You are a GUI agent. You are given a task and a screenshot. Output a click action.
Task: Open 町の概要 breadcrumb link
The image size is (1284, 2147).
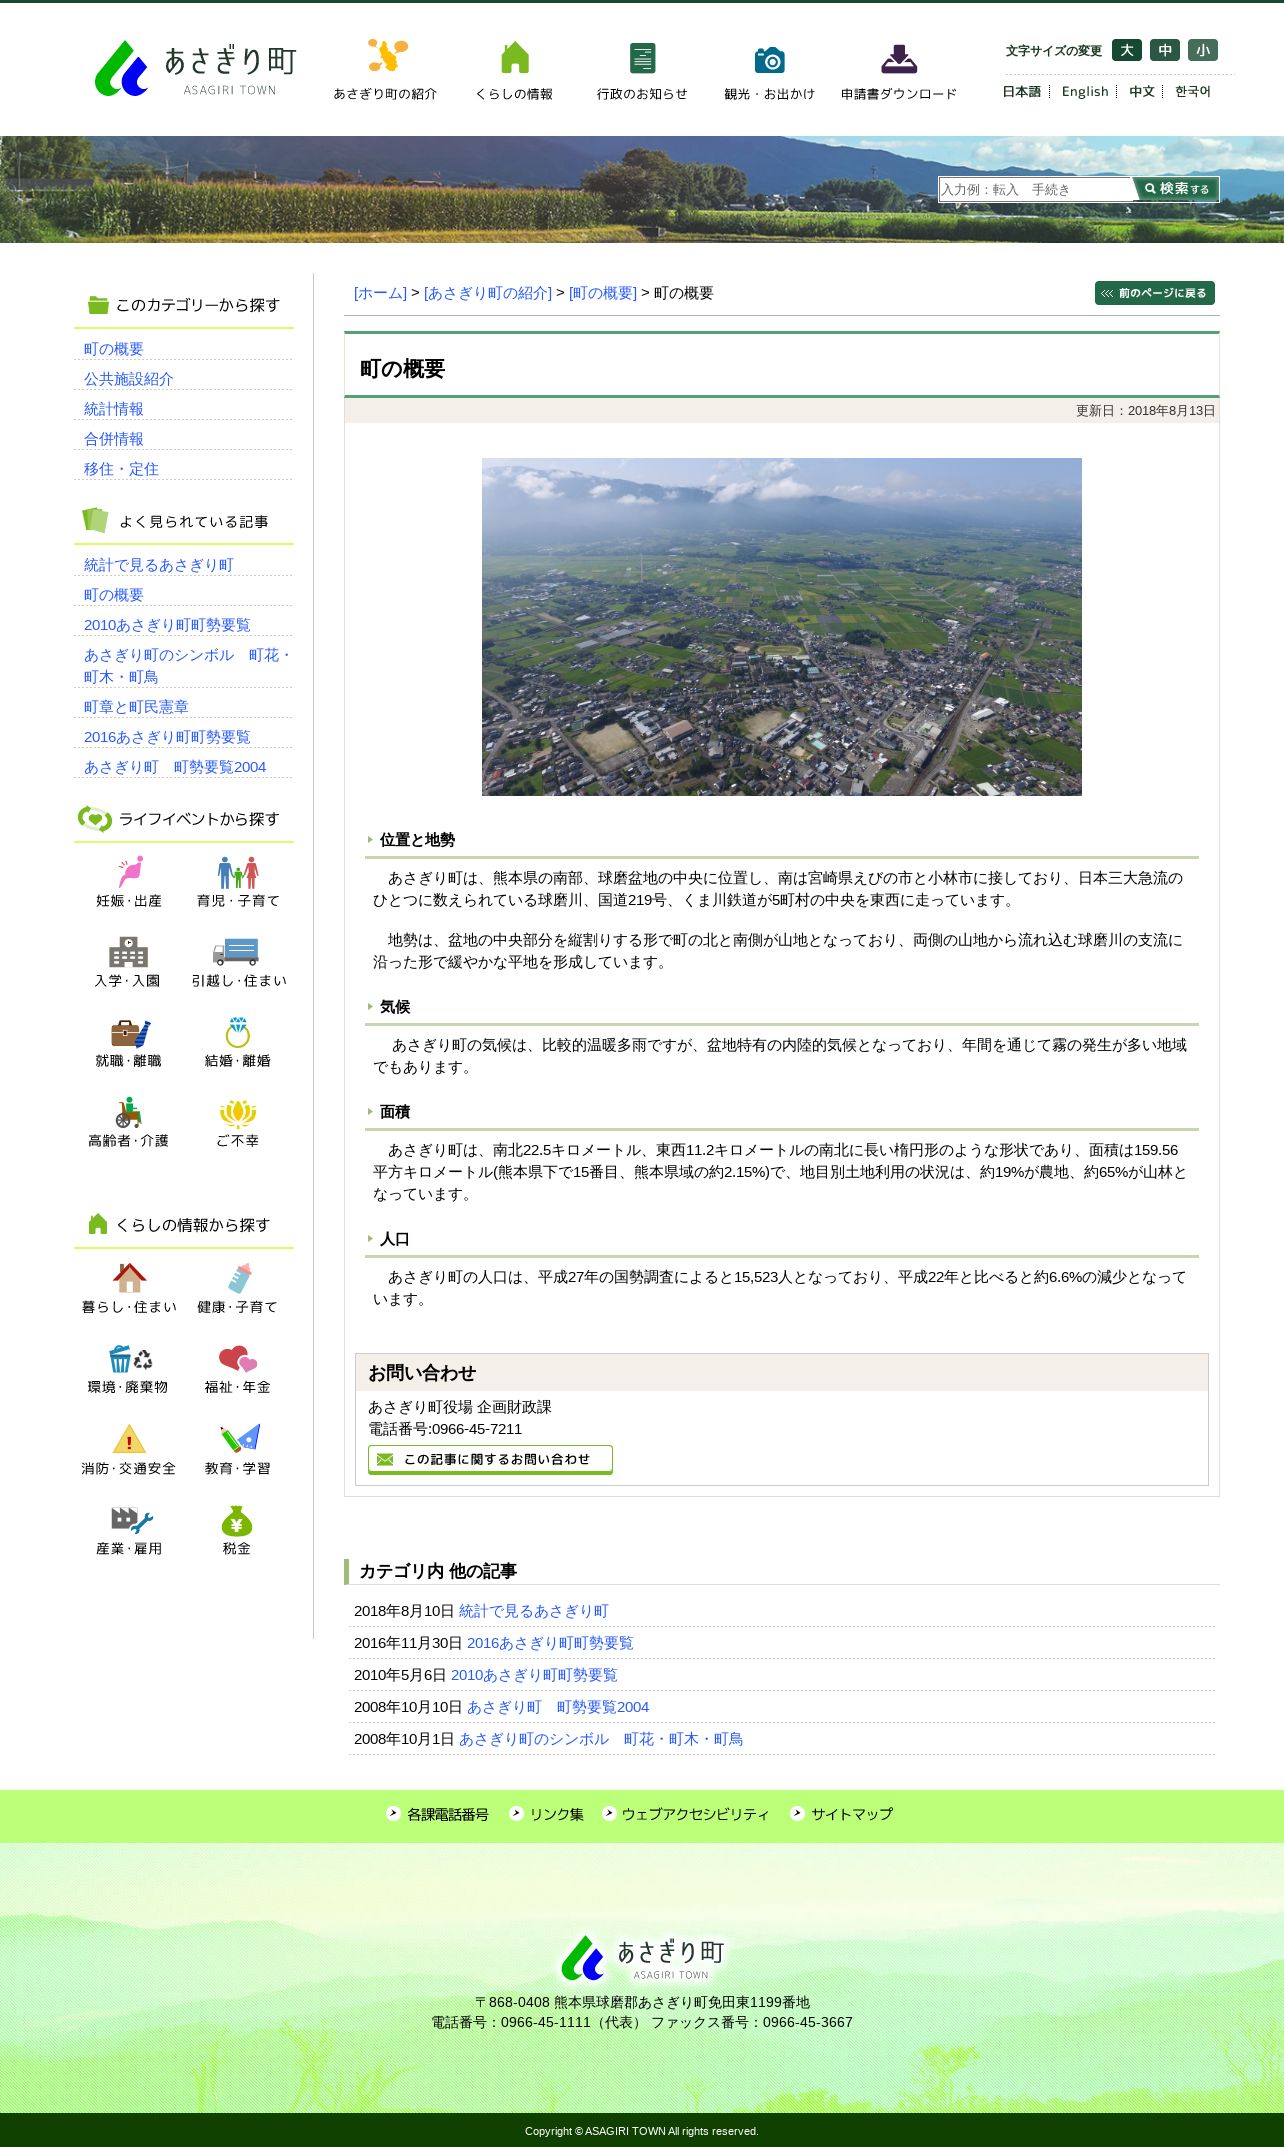(603, 293)
